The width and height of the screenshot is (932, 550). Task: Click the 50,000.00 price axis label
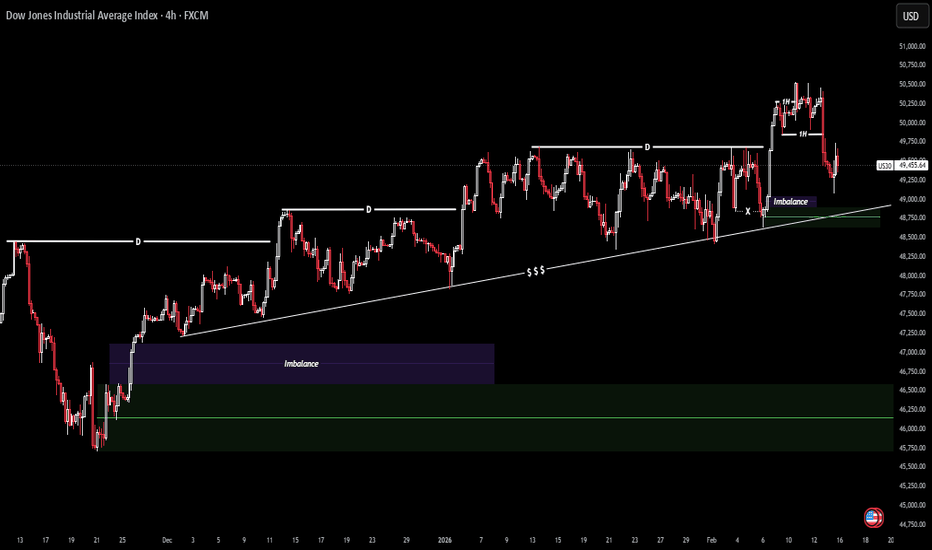pos(912,122)
